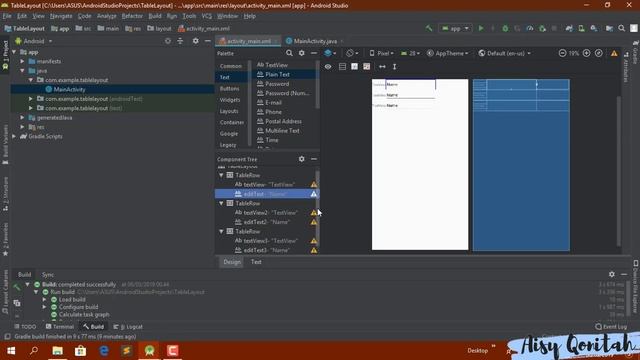Select Postal Address in the Palette
The height and width of the screenshot is (360, 640).
pyautogui.click(x=283, y=121)
